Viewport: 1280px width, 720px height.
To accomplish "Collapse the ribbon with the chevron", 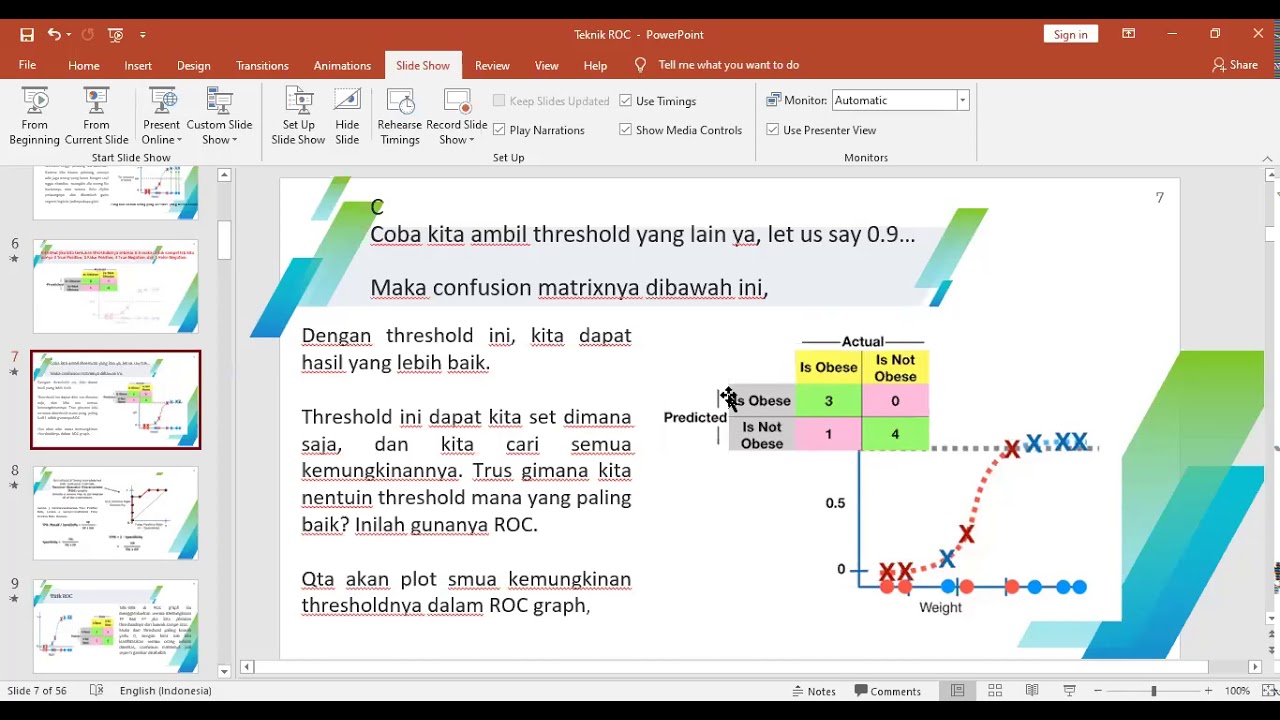I will [1267, 159].
